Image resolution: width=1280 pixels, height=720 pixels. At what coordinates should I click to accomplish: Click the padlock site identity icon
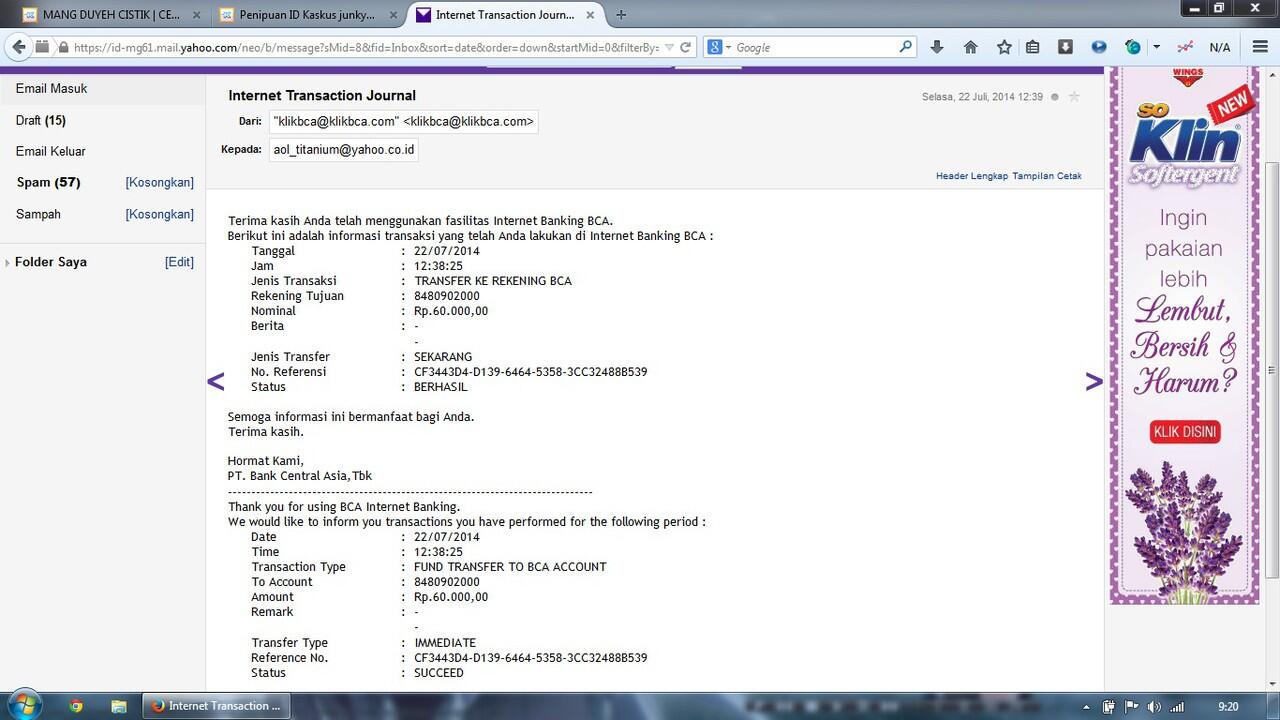(x=64, y=47)
